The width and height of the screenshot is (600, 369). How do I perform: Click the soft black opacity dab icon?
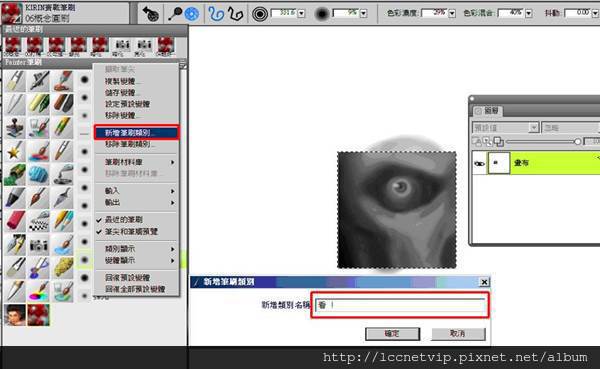click(322, 14)
